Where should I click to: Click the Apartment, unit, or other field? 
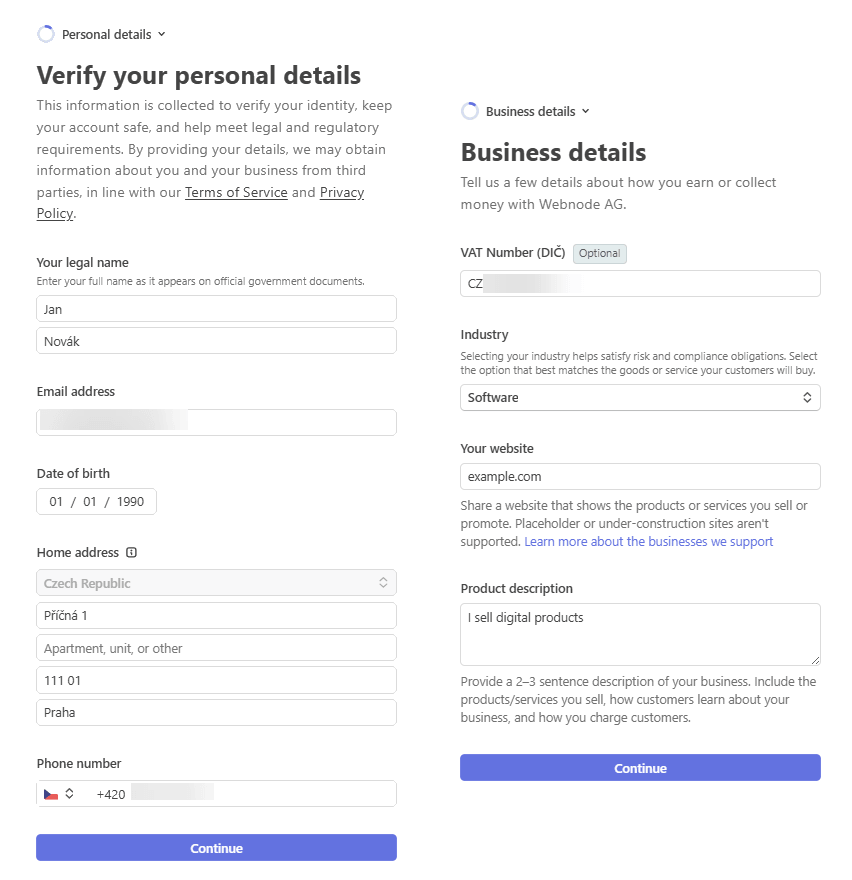[x=217, y=648]
